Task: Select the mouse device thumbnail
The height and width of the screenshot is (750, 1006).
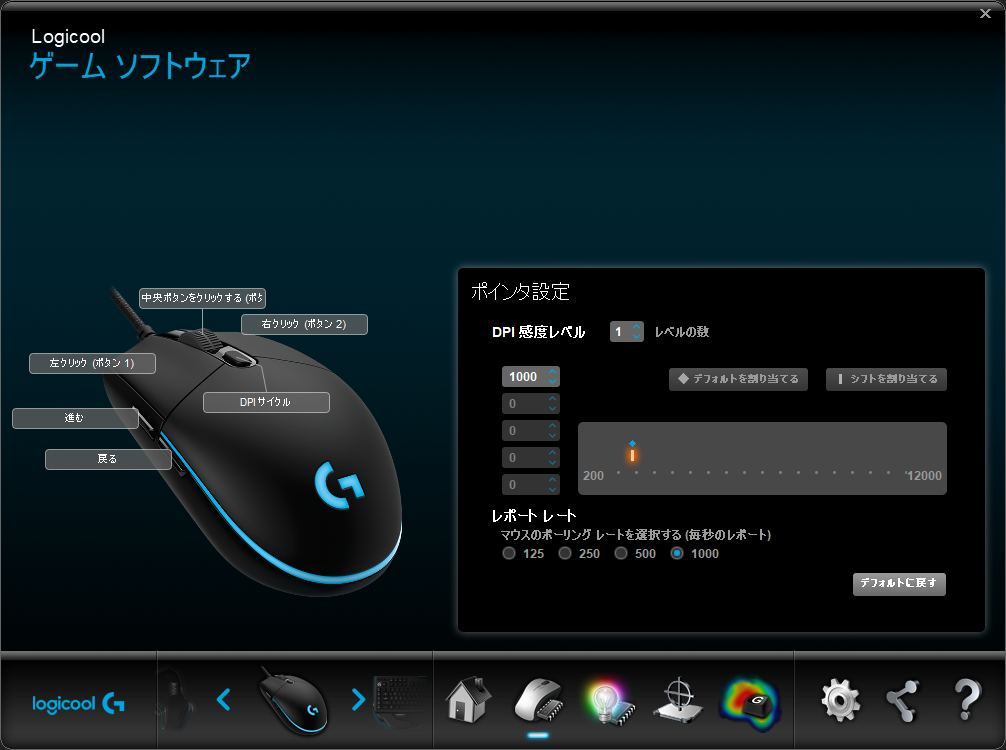Action: click(x=293, y=701)
